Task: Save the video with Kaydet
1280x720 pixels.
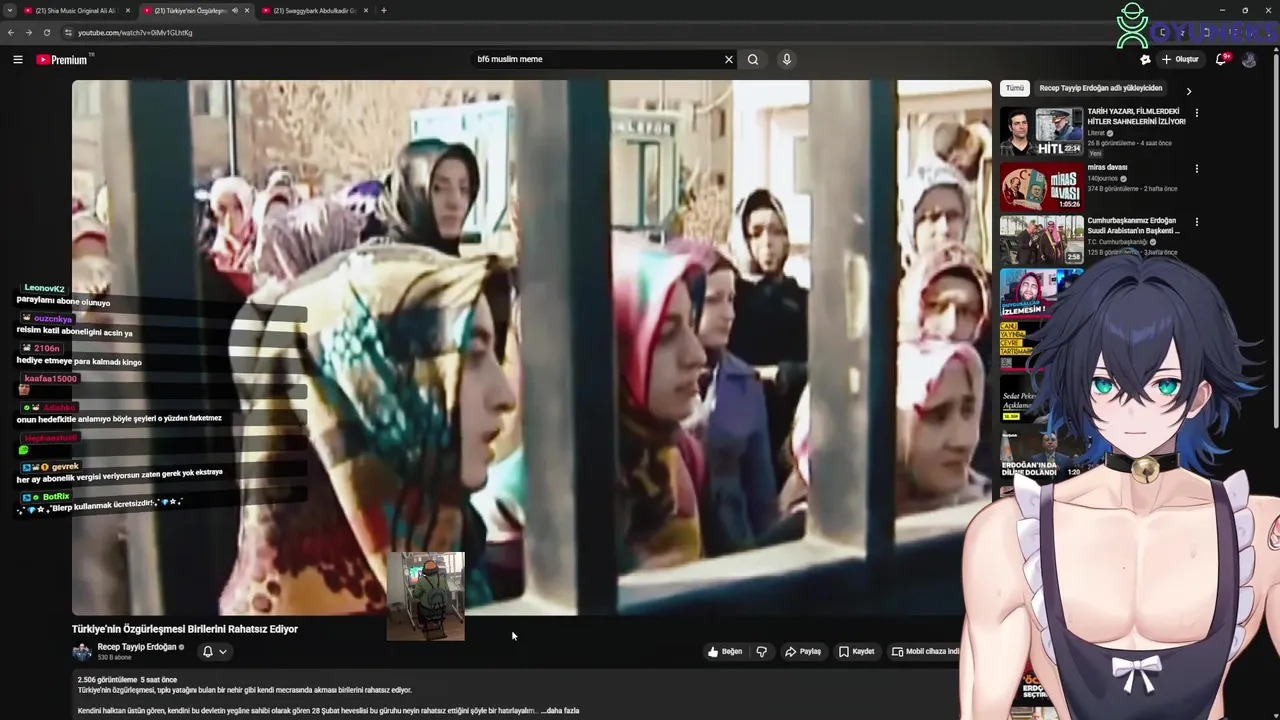Action: coord(857,651)
